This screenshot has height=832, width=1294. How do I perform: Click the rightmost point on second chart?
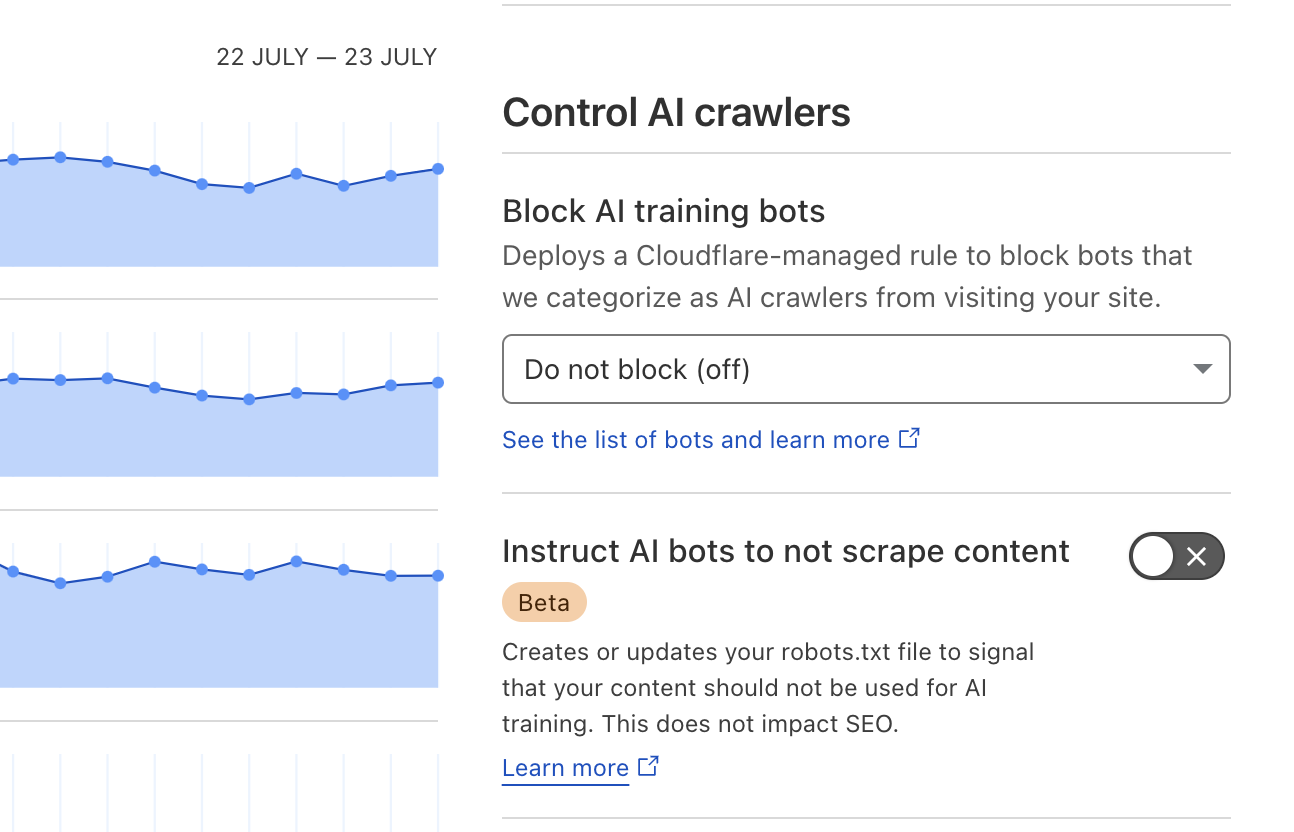click(x=438, y=382)
